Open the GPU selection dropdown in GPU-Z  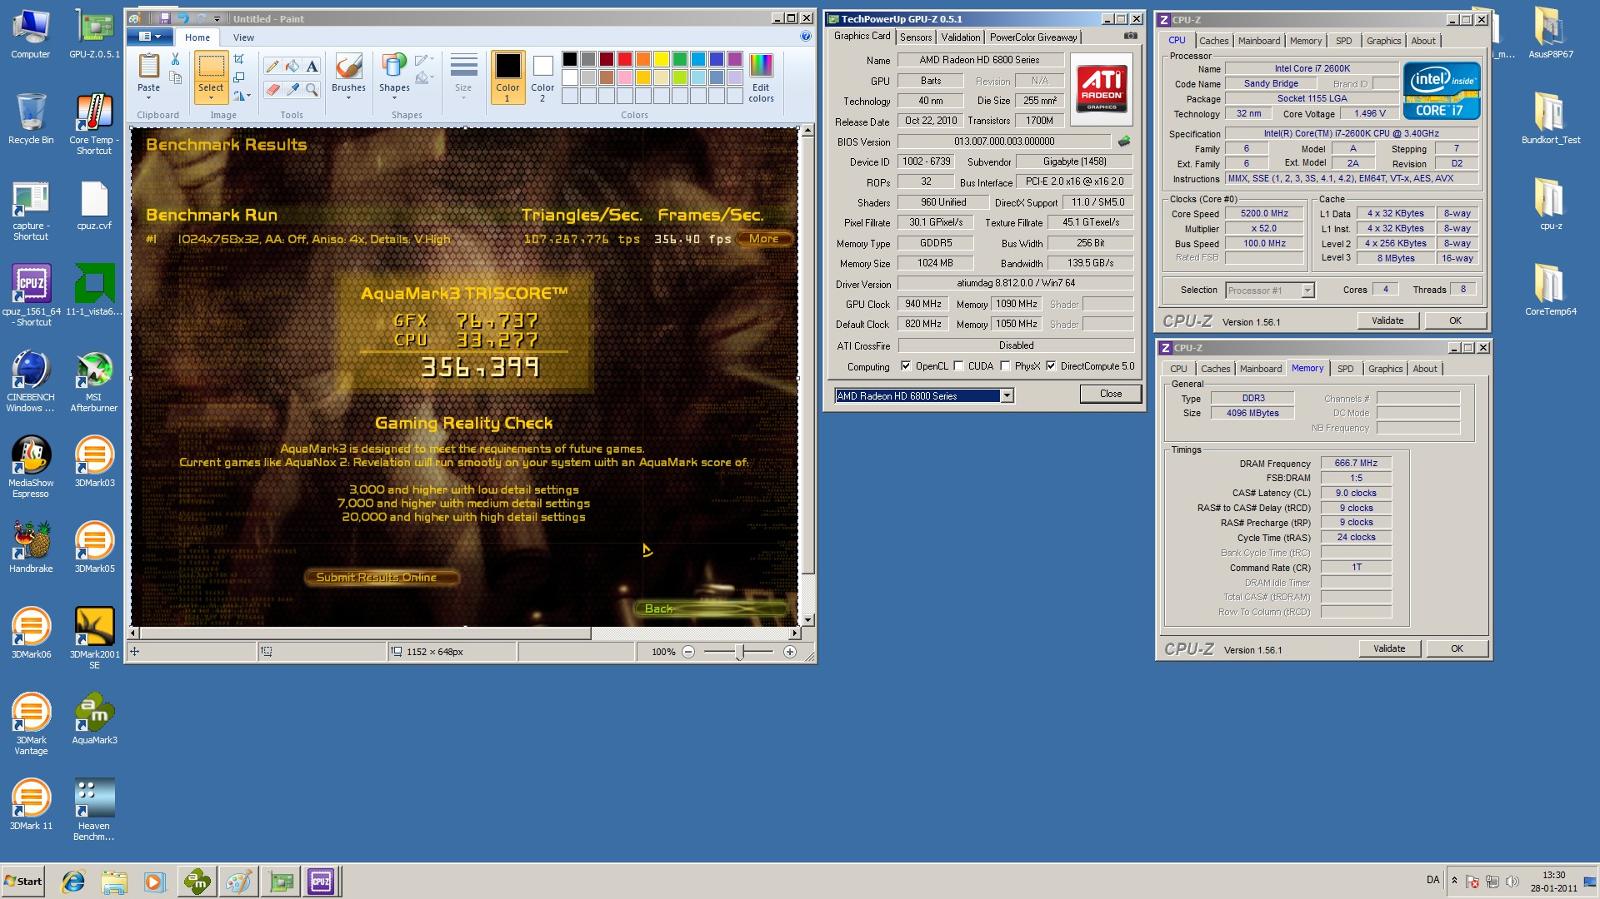click(1007, 396)
